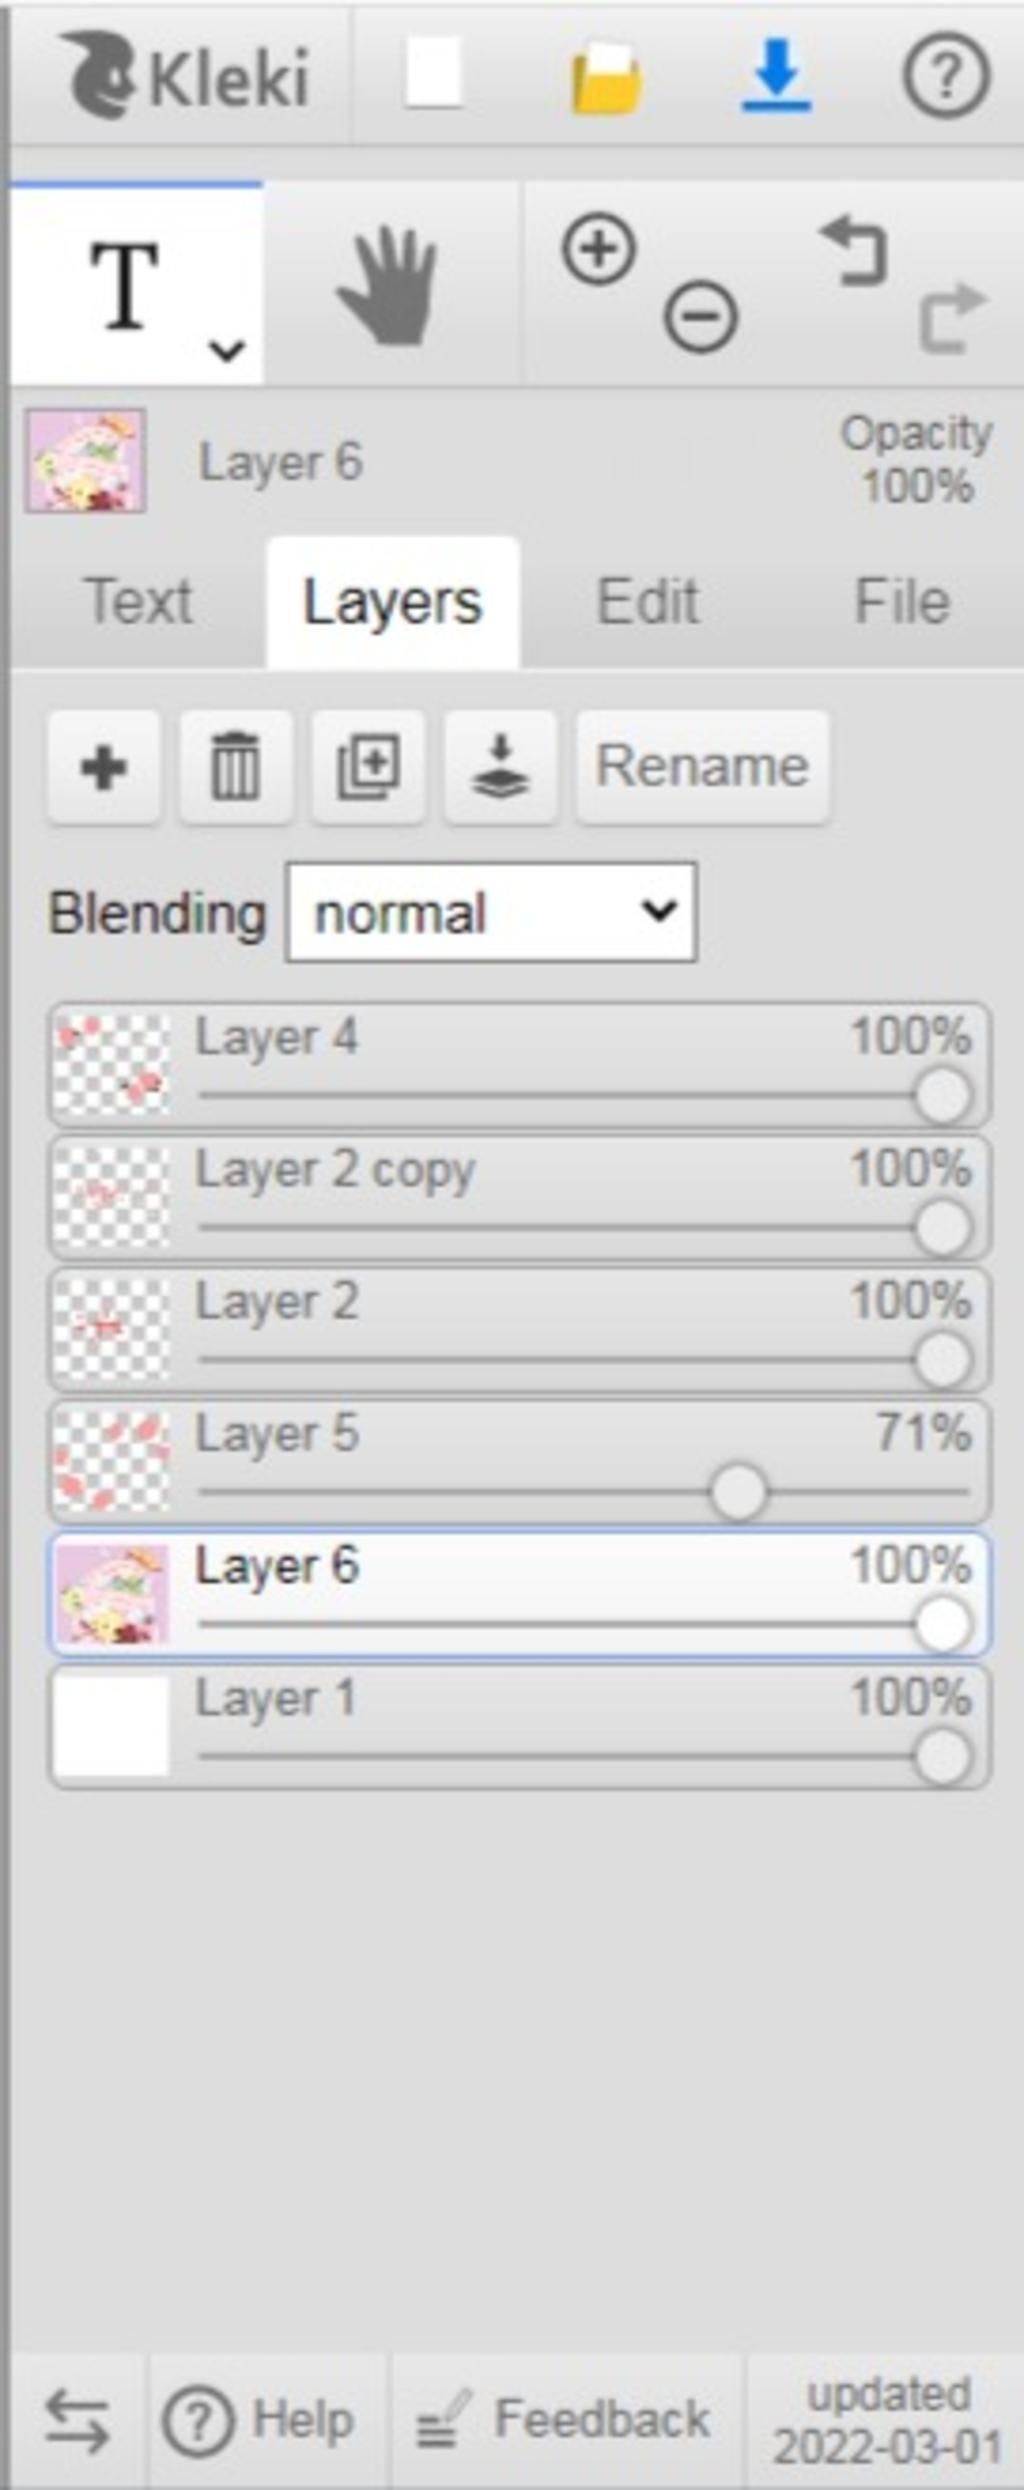The image size is (1024, 2490).
Task: Click the new image white page icon
Action: pos(433,72)
